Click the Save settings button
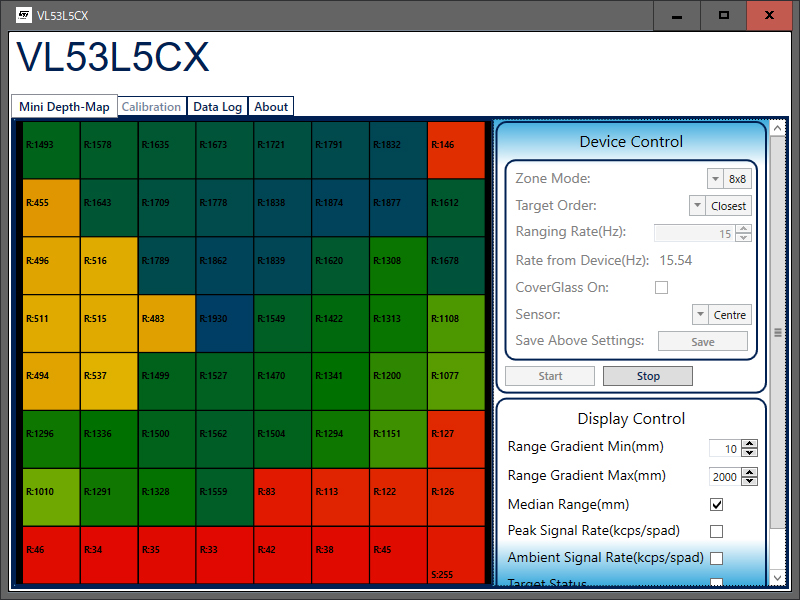 [x=703, y=341]
